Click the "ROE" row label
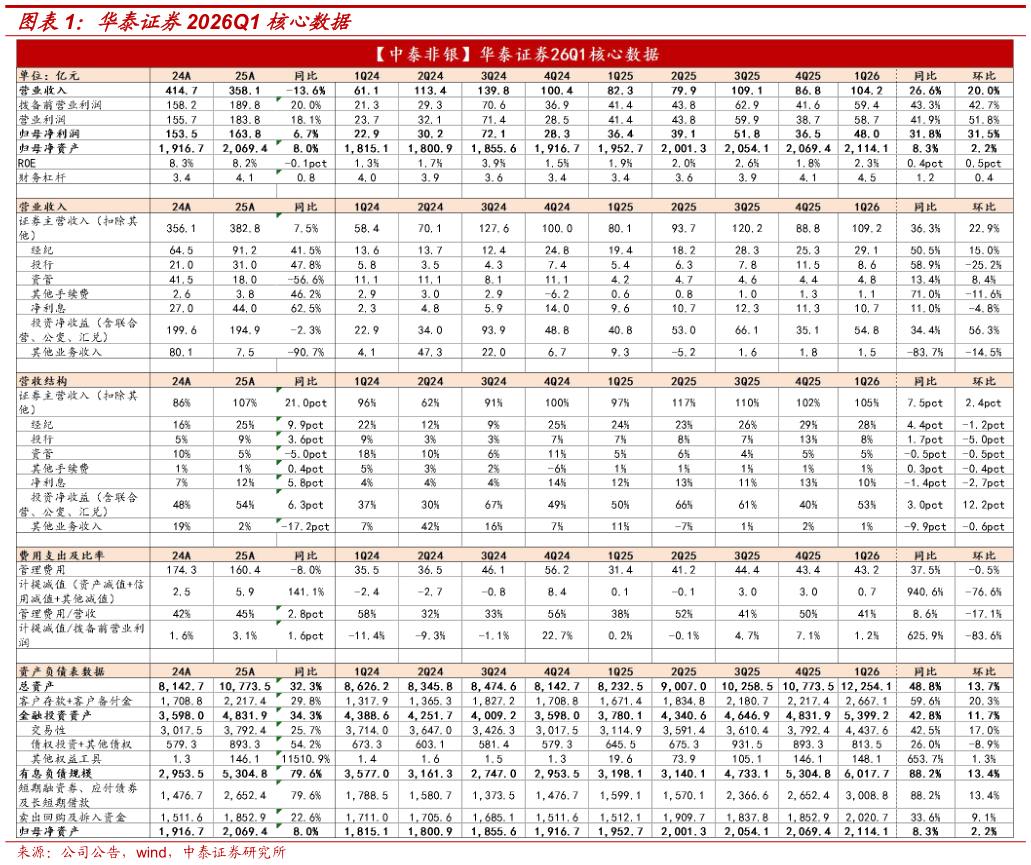 (x=27, y=163)
